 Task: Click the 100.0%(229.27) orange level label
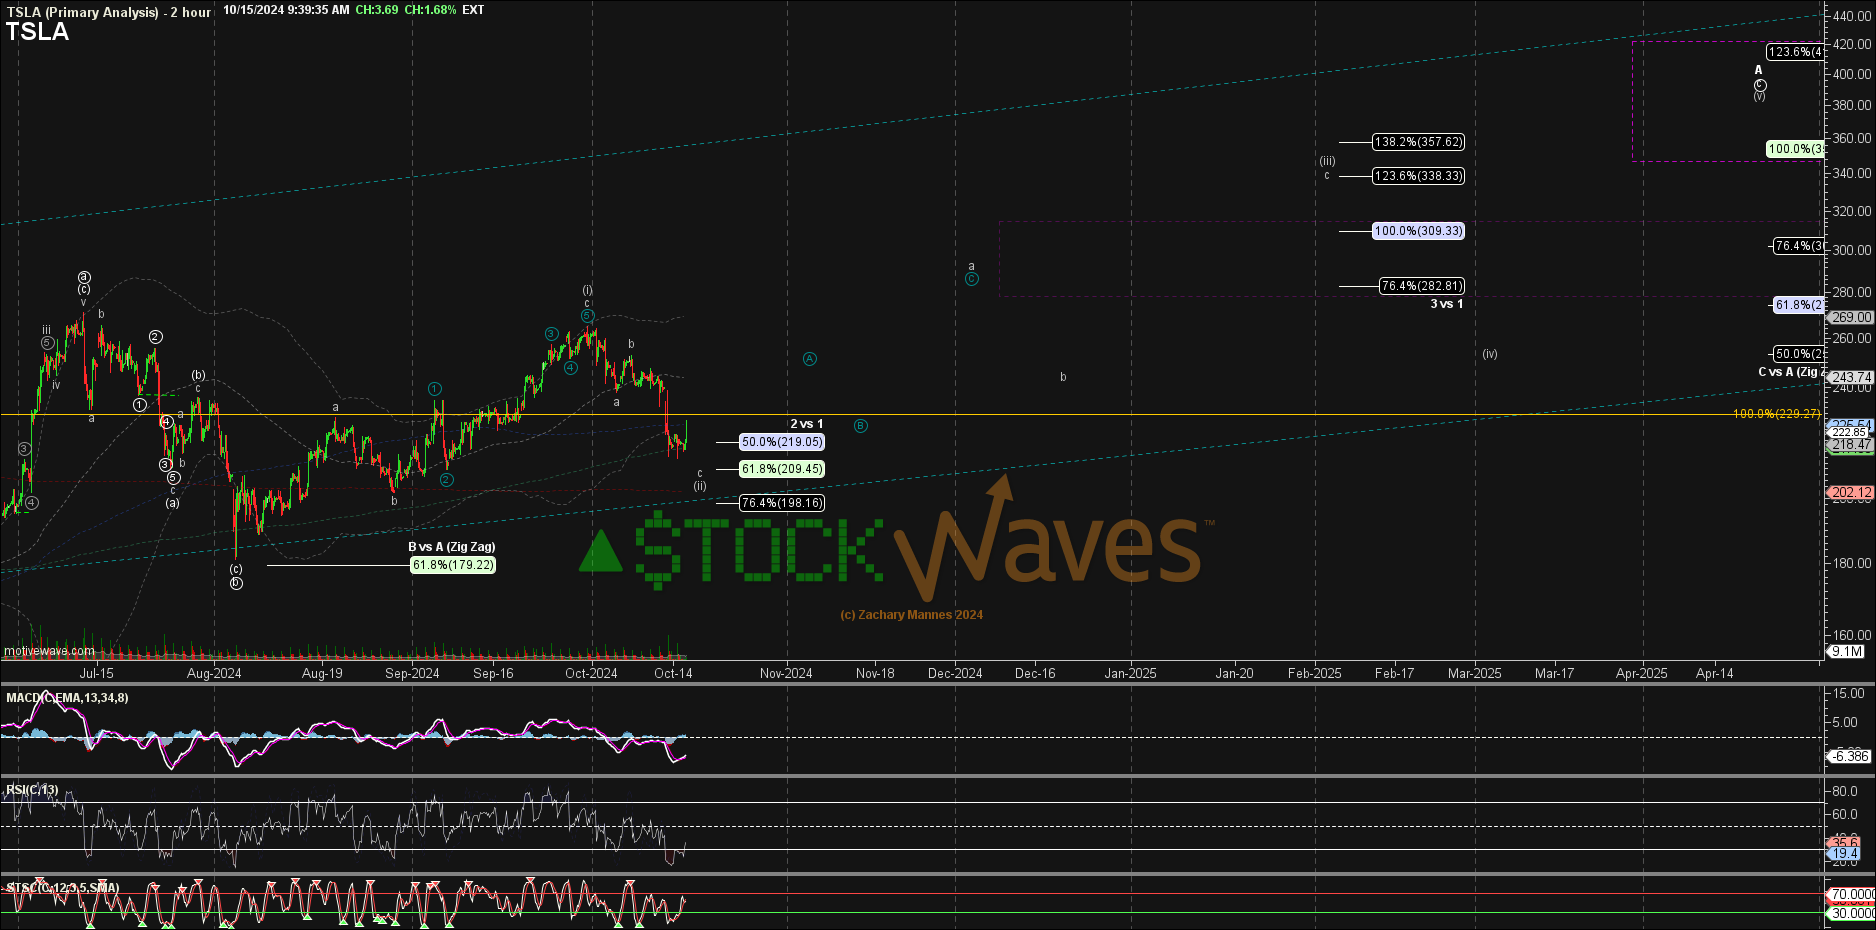click(1777, 414)
